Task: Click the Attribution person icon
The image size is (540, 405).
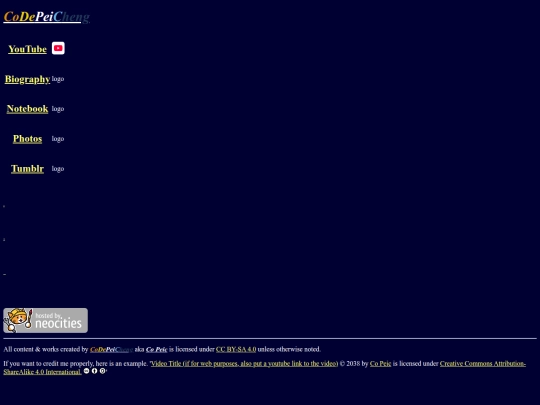Action: point(94,371)
